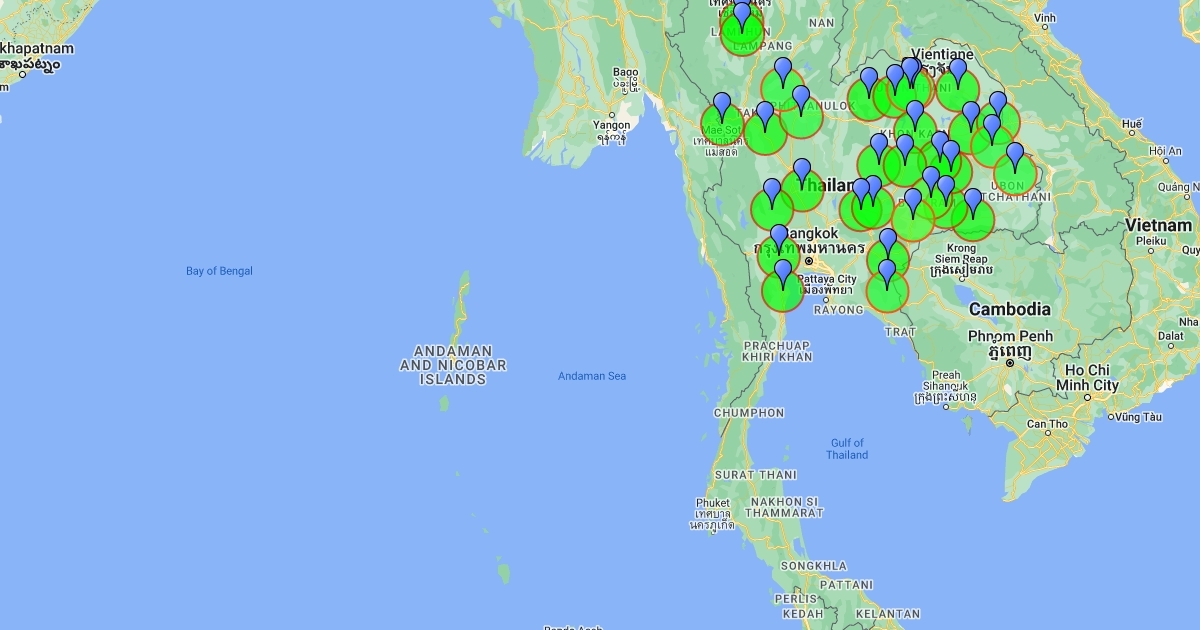This screenshot has width=1200, height=630.
Task: Select the southernmost pin north of Trat
Action: coord(887,273)
